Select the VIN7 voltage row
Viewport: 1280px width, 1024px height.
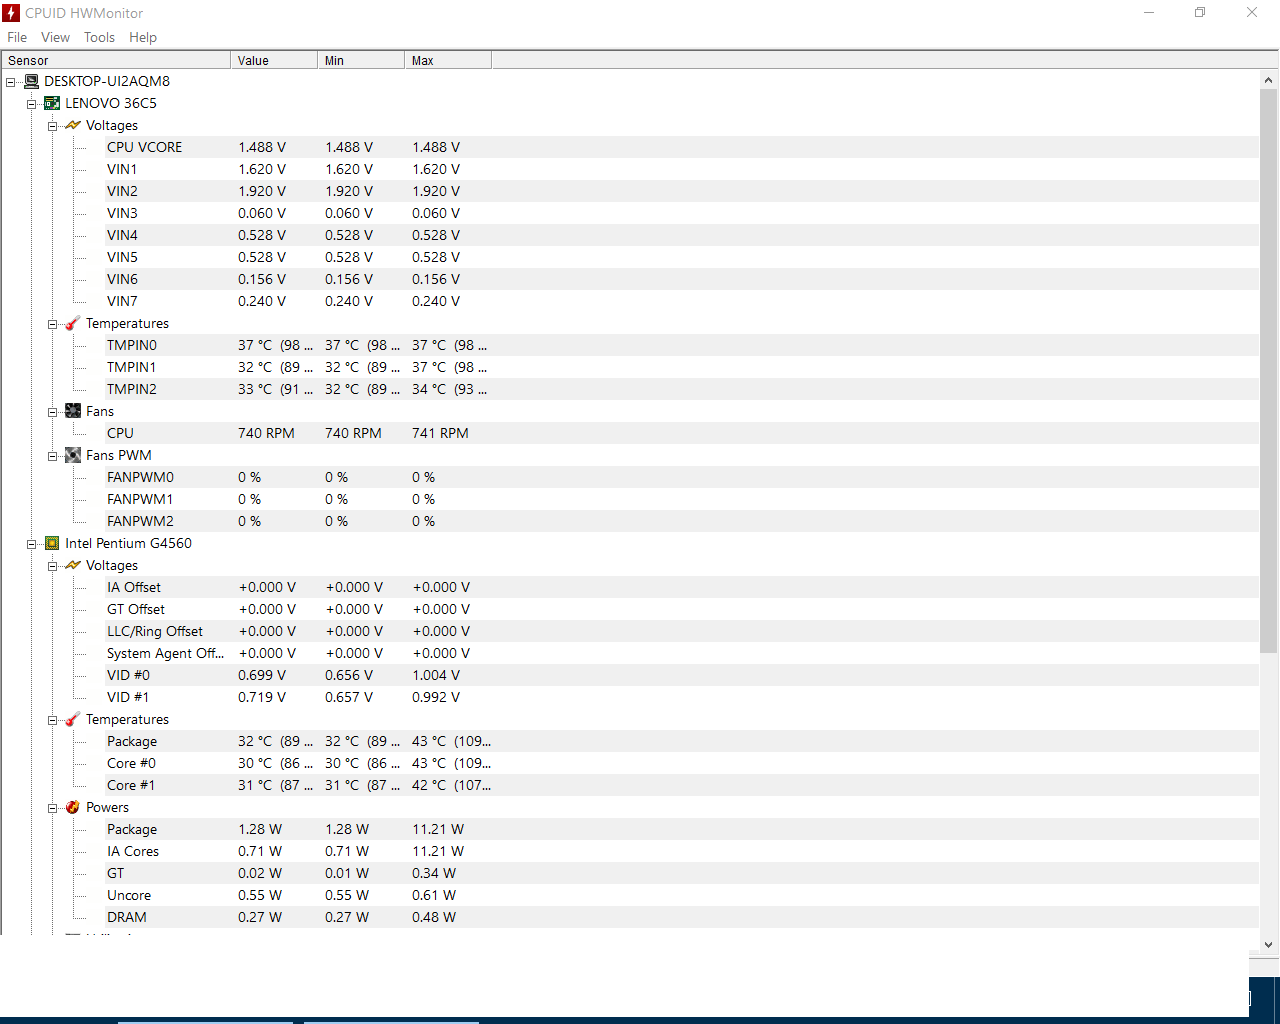(680, 301)
